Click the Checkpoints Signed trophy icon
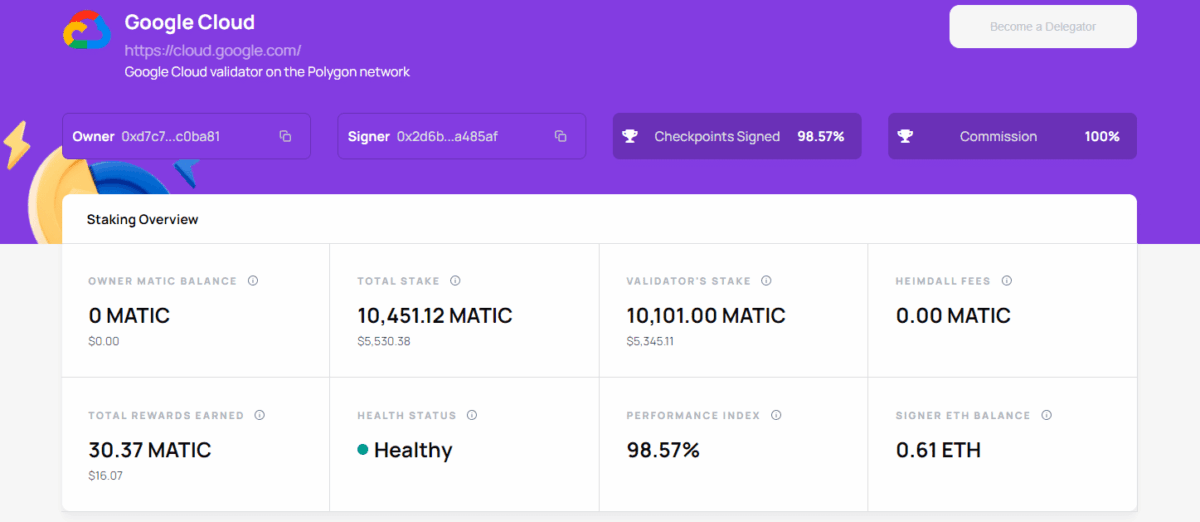The height and width of the screenshot is (522, 1200). tap(629, 136)
